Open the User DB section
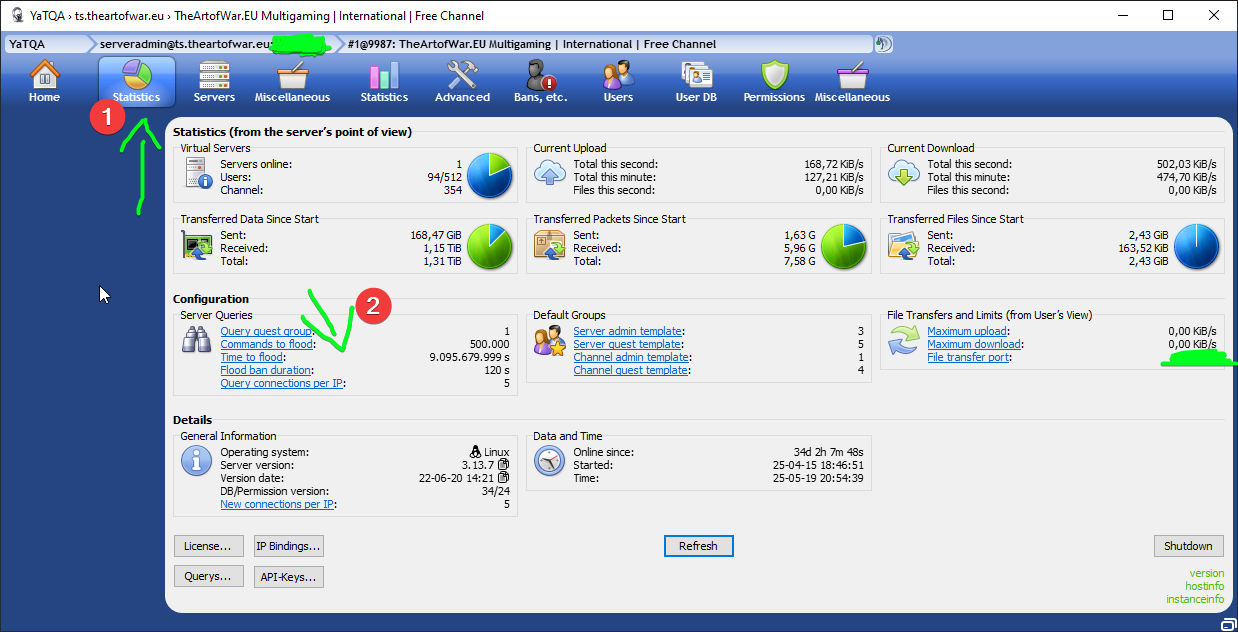This screenshot has width=1238, height=632. pyautogui.click(x=696, y=82)
